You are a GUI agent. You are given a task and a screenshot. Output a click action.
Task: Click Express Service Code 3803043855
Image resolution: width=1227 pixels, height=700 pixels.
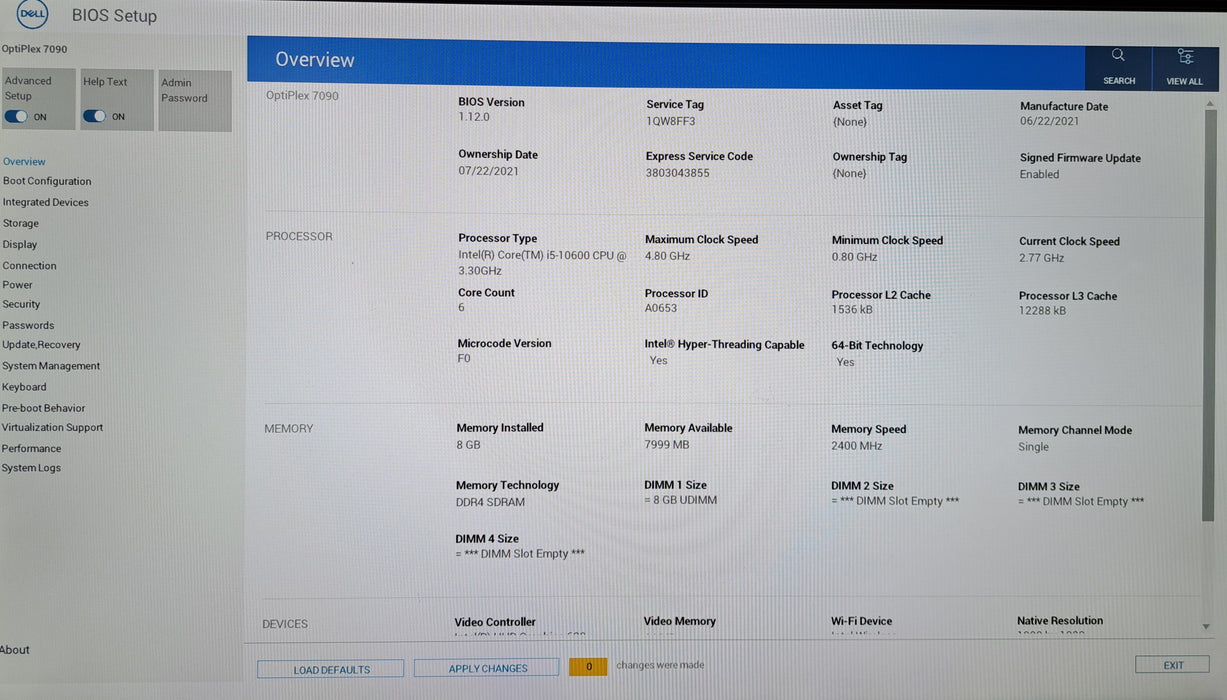tap(678, 173)
